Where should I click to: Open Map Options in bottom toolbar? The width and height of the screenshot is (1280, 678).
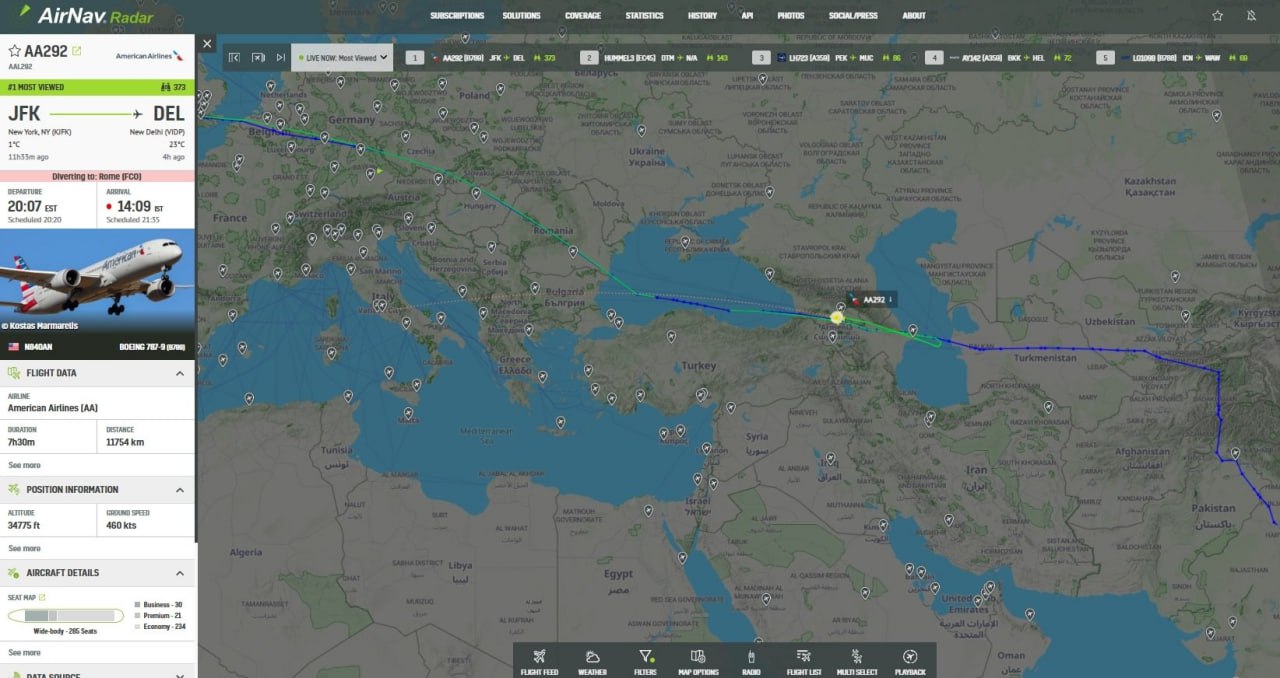(698, 661)
